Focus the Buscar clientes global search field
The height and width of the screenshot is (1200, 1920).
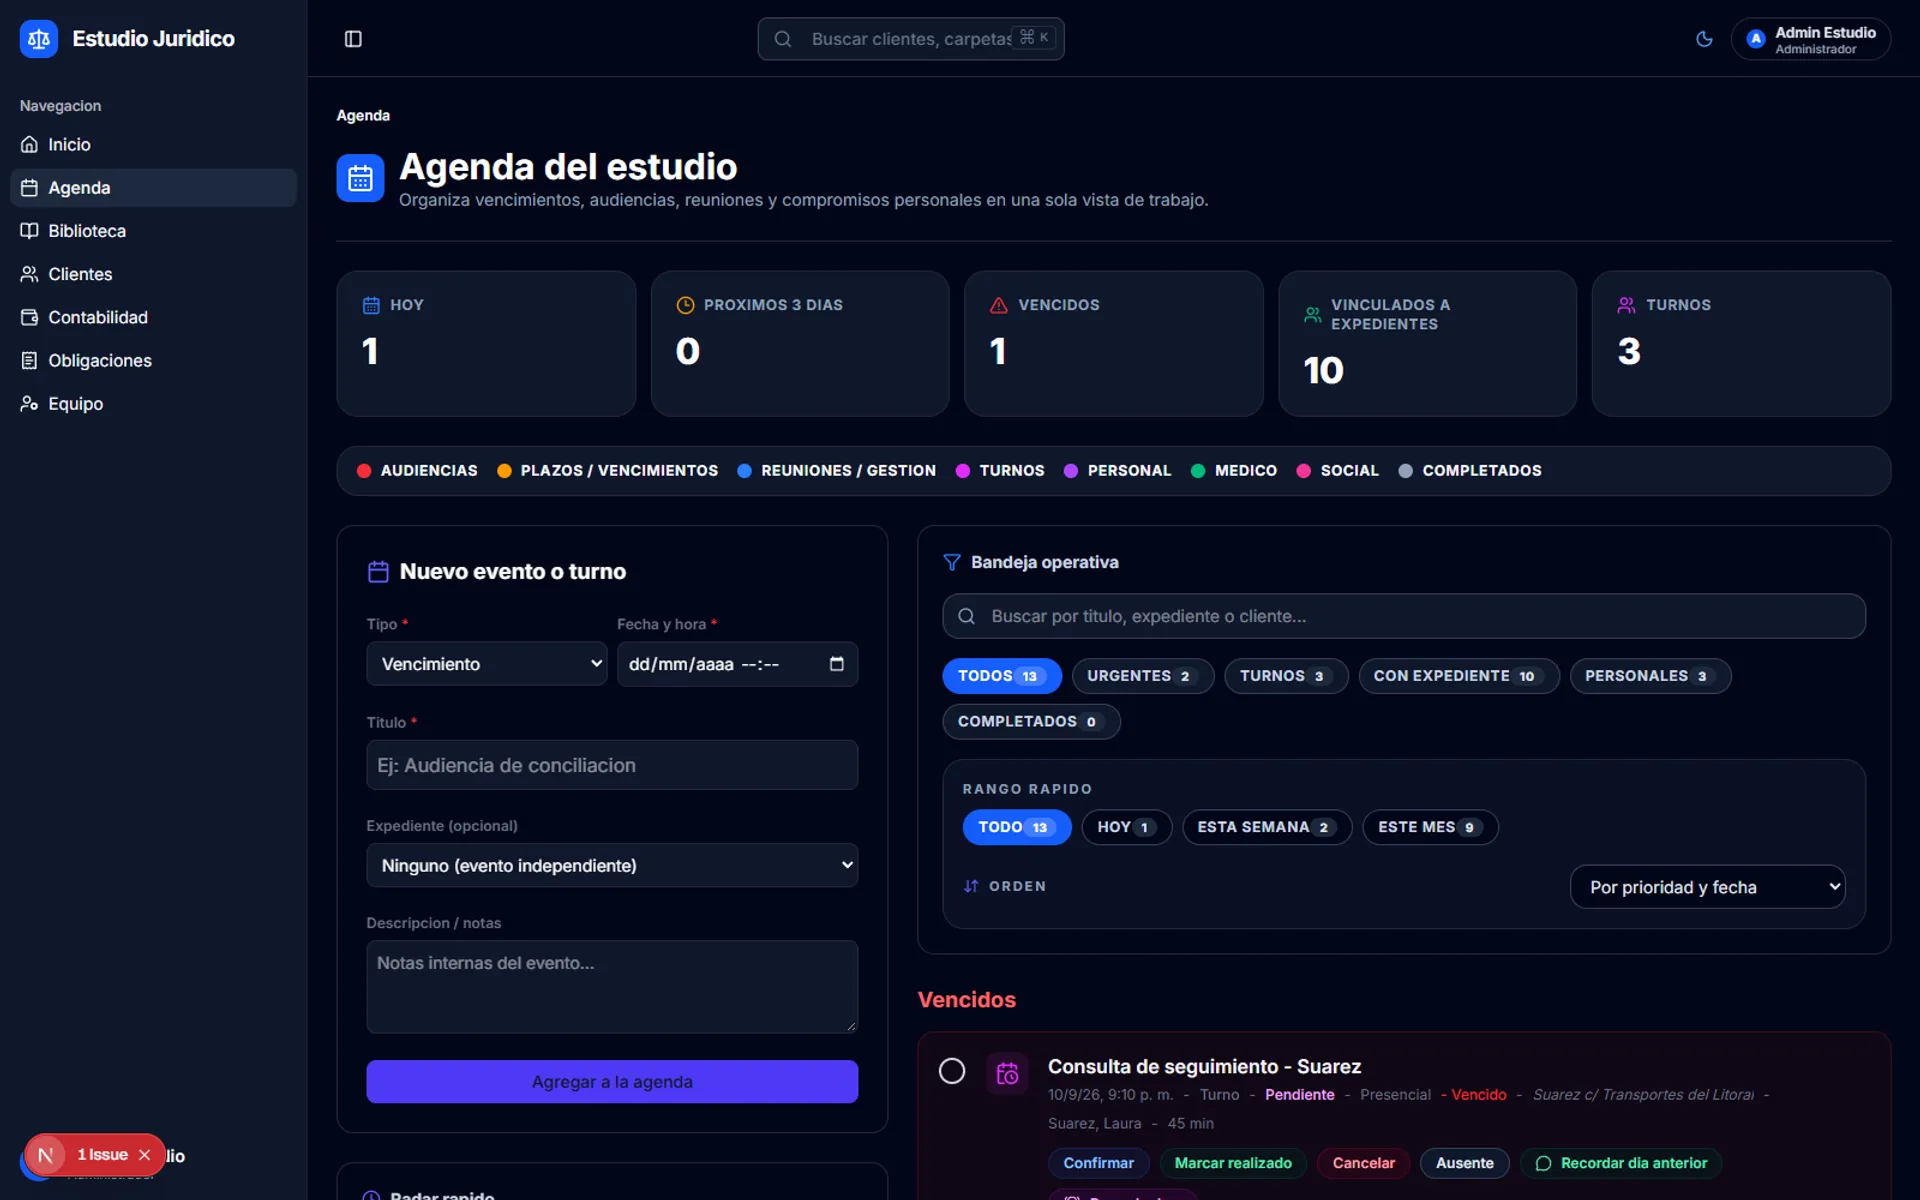(x=911, y=39)
